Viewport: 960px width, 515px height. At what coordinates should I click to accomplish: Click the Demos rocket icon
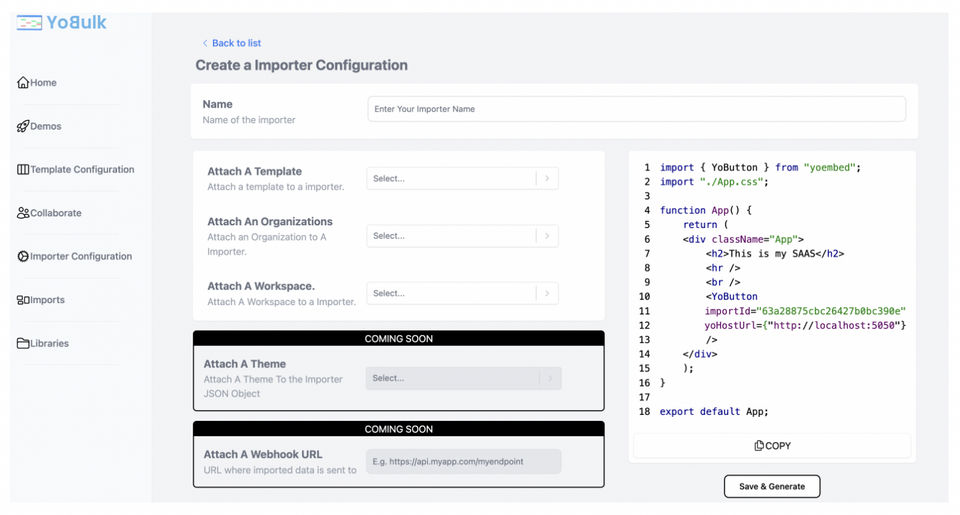click(23, 126)
